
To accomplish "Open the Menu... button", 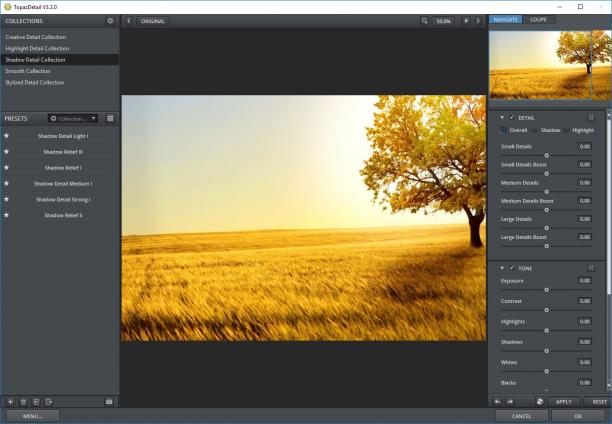I will point(33,416).
